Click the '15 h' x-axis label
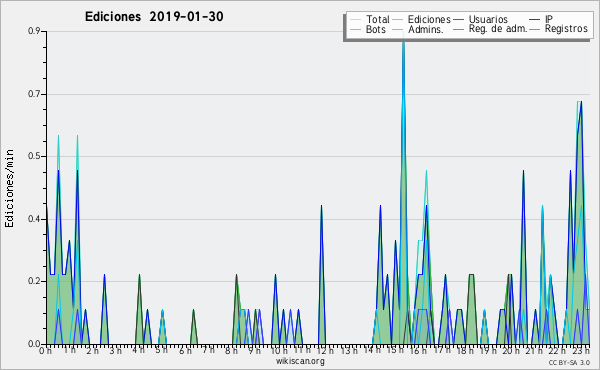The height and width of the screenshot is (370, 600). pos(395,350)
